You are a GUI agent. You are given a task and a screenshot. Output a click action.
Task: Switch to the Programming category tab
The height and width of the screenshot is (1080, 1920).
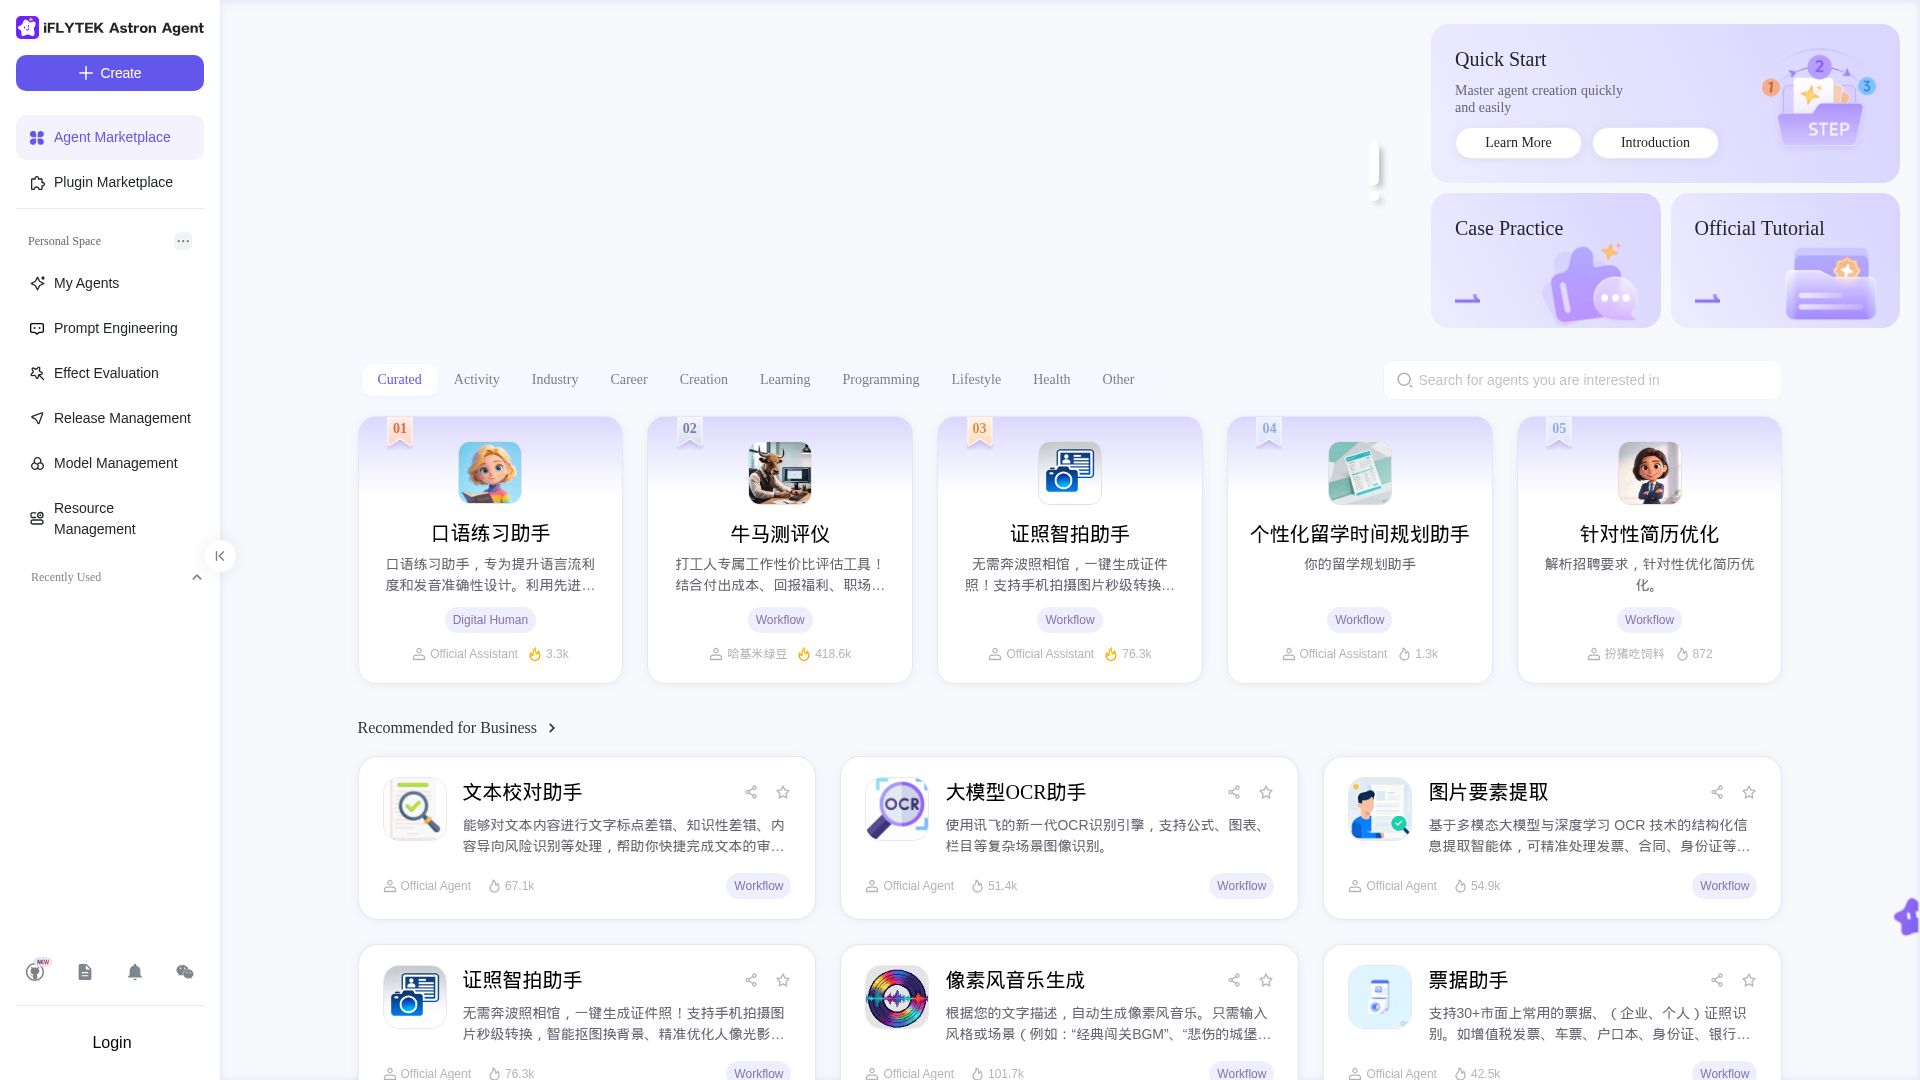pyautogui.click(x=880, y=380)
